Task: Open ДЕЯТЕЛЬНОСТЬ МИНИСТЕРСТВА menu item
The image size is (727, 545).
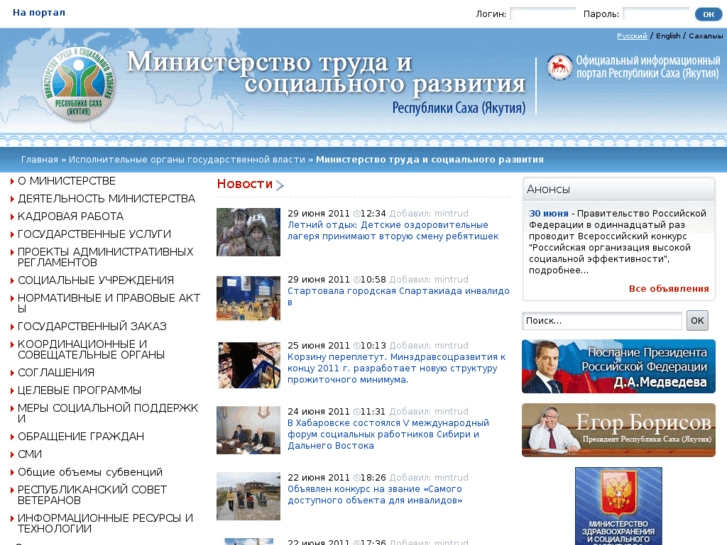Action: 106,199
